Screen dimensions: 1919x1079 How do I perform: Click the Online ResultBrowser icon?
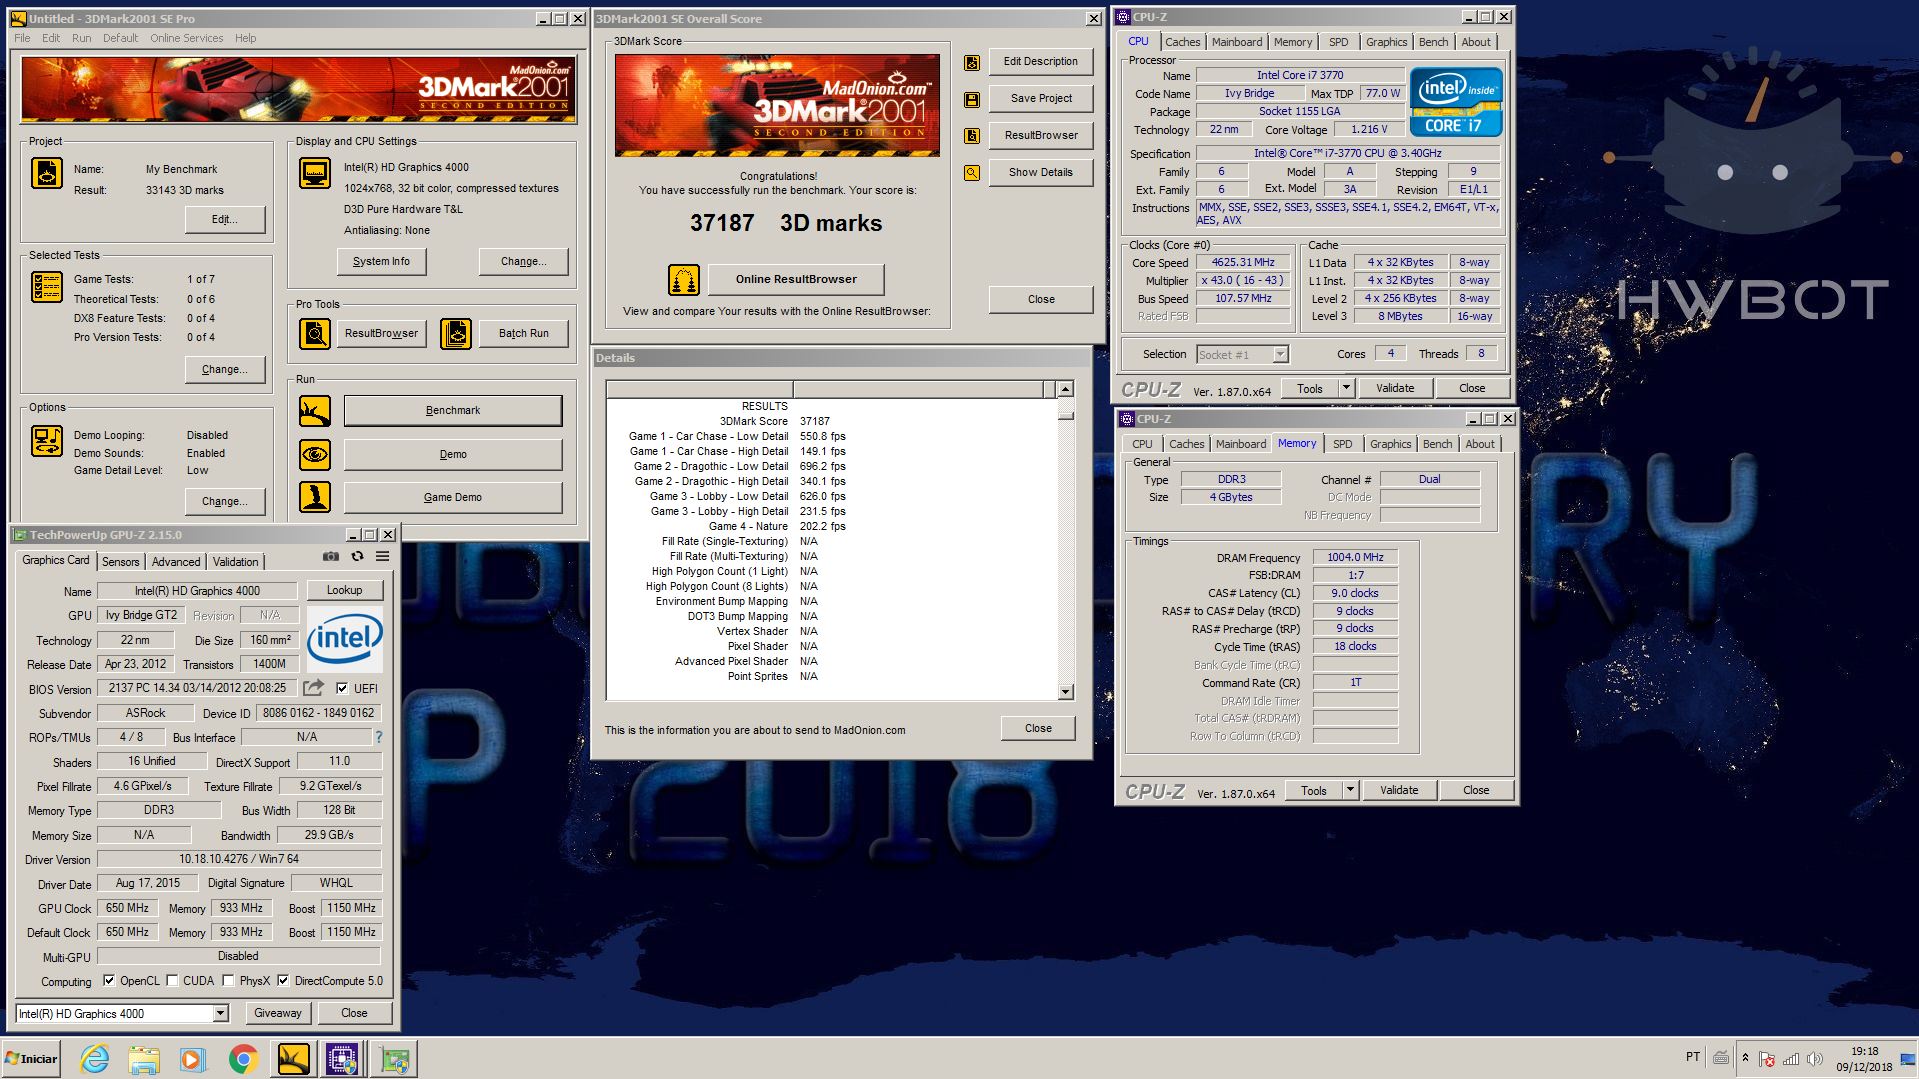tap(684, 279)
